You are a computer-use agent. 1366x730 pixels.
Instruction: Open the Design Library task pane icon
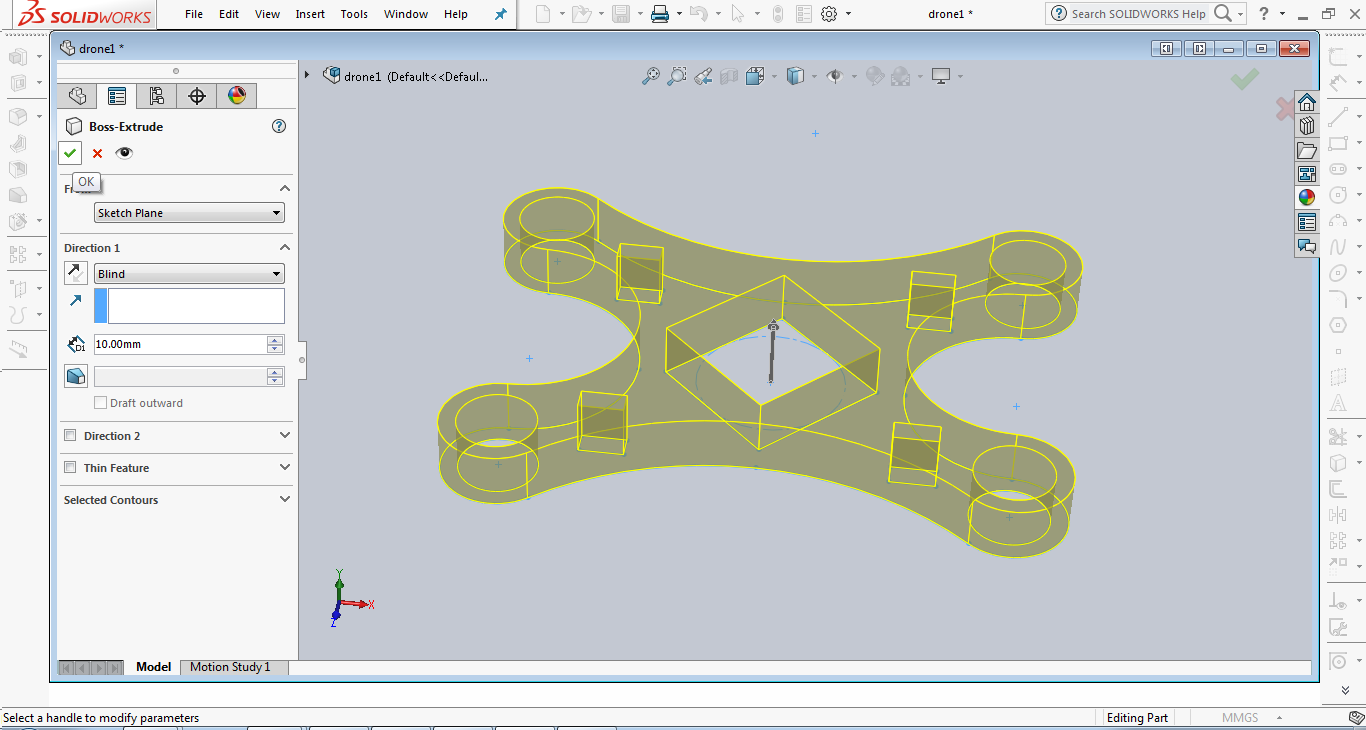1307,126
